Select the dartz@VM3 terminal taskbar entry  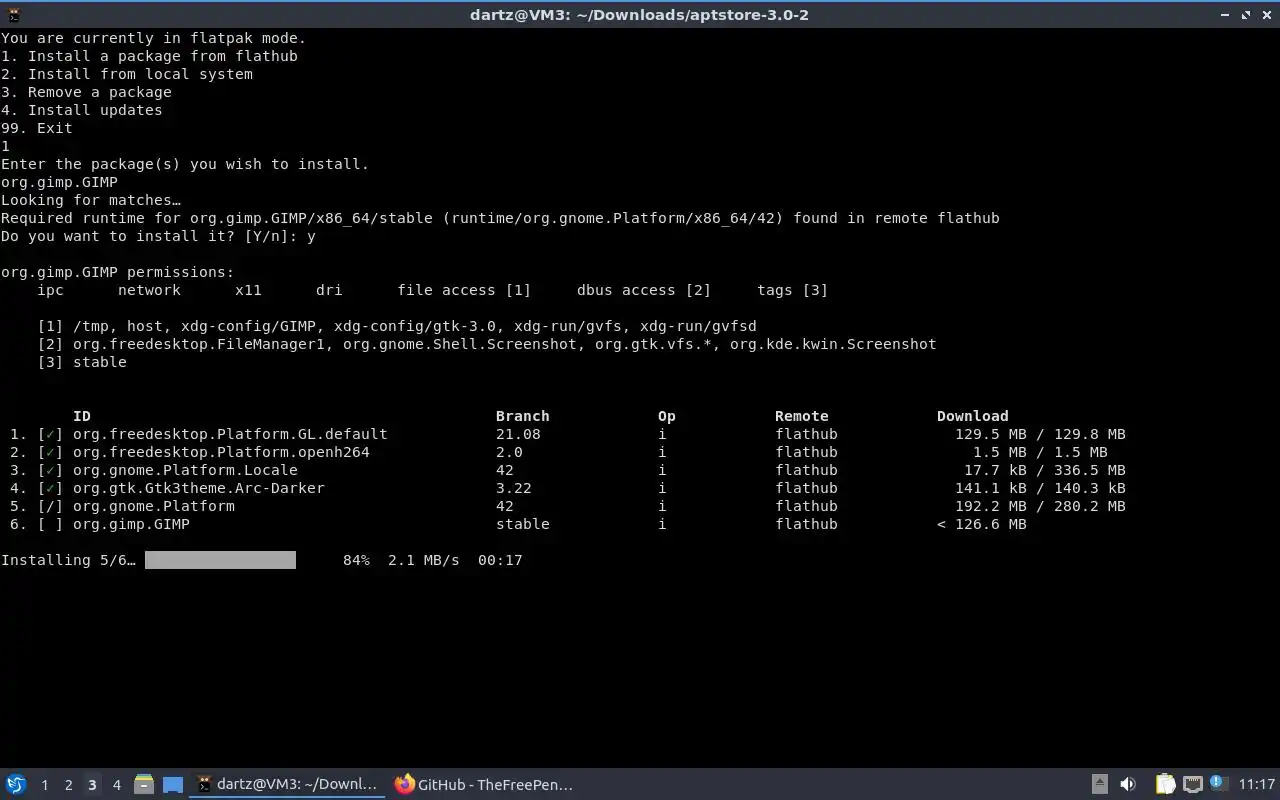(x=288, y=784)
